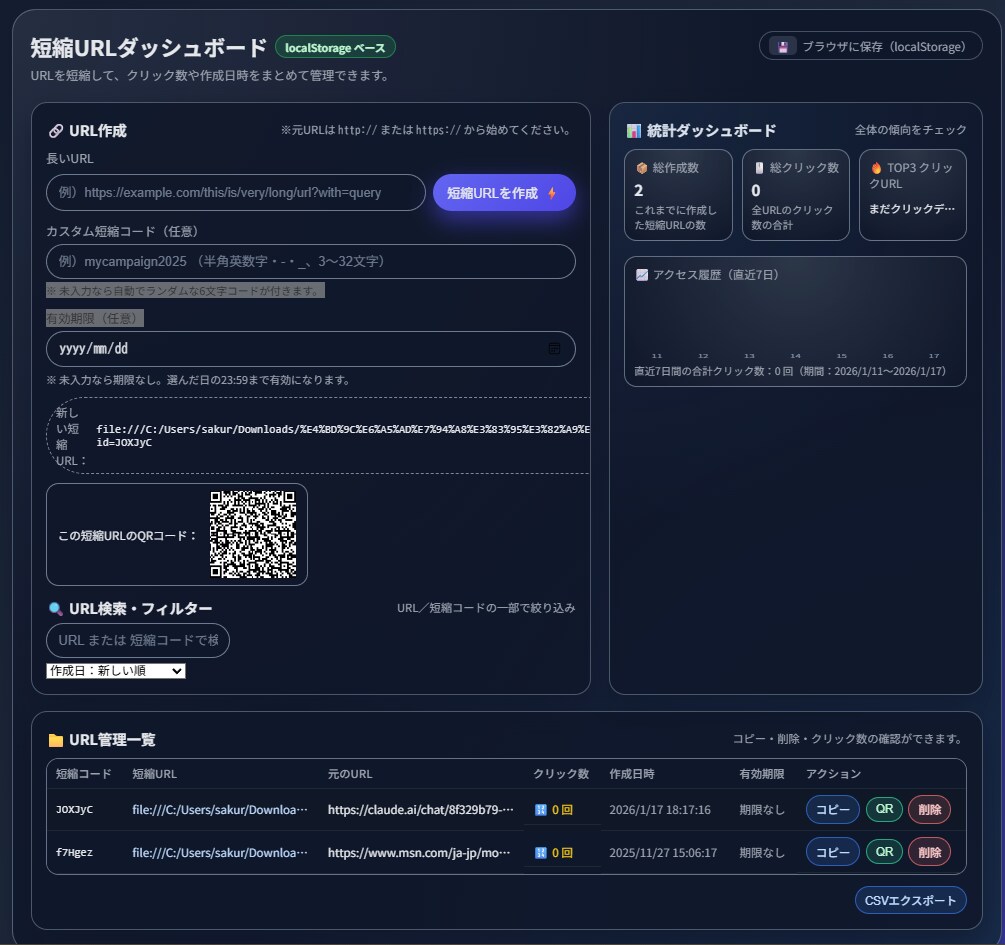The image size is (1005, 945).
Task: Click the new short URL text id=JOXJyC
Action: pos(124,442)
